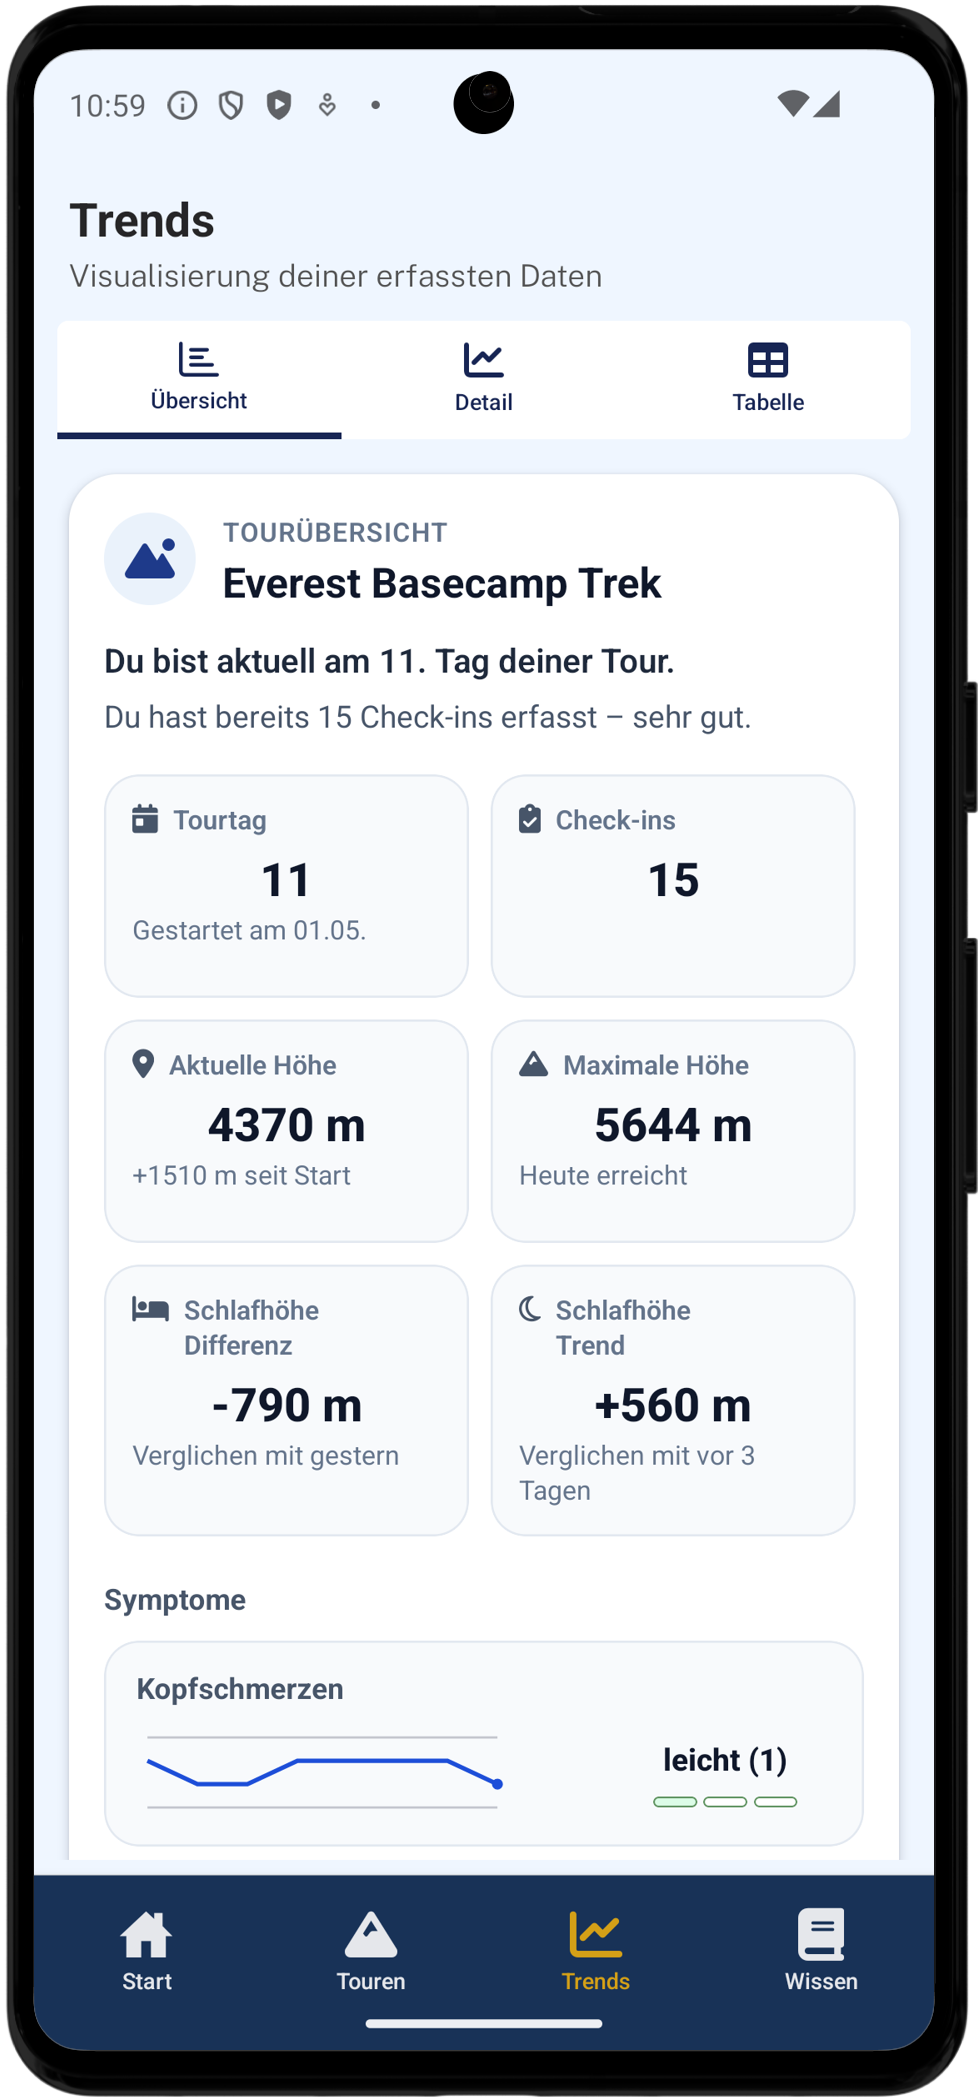
Task: Tap the bed icon beside Schlafhöhe Differenz
Action: (x=150, y=1309)
